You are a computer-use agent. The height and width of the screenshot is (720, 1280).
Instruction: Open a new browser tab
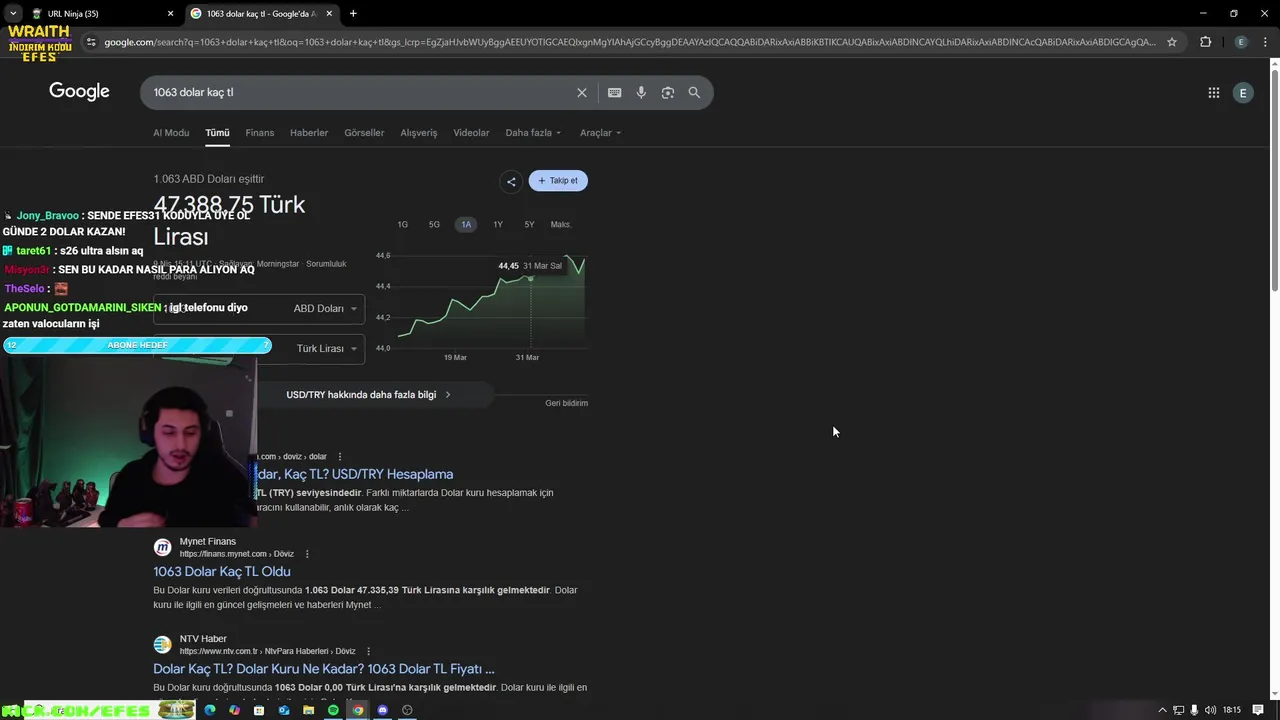coord(353,14)
